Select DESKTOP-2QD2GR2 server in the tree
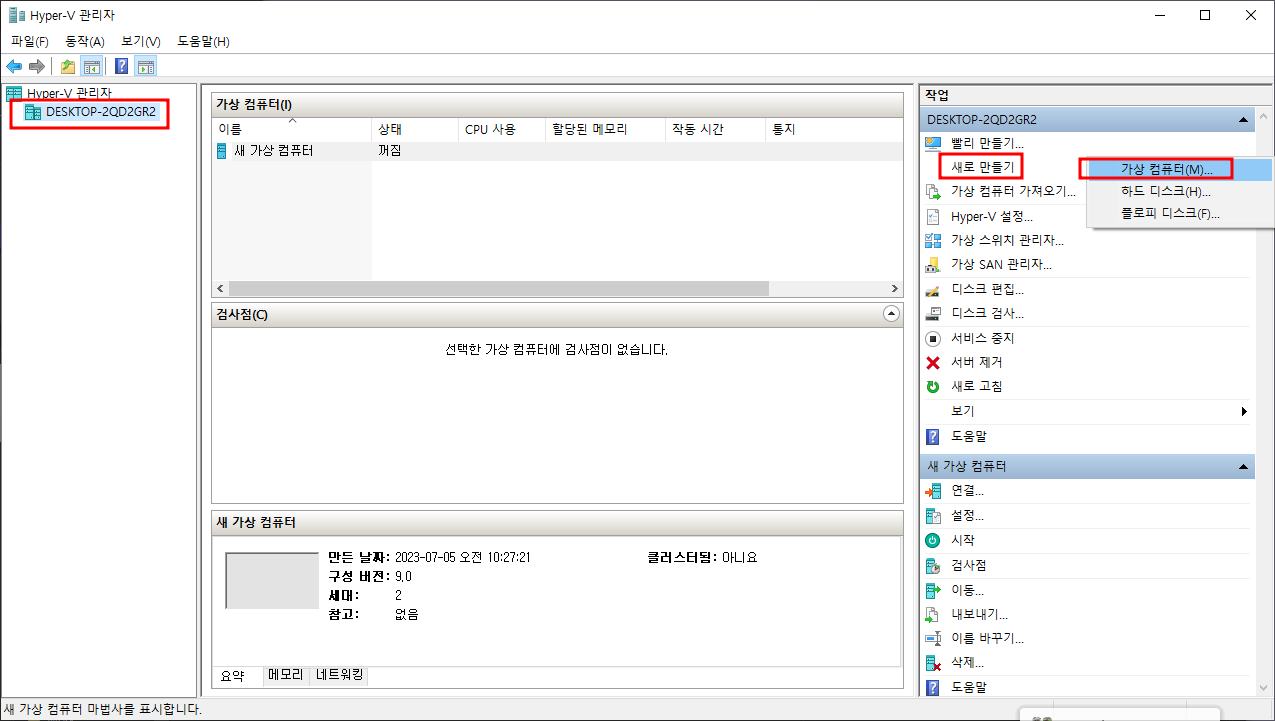 101,111
